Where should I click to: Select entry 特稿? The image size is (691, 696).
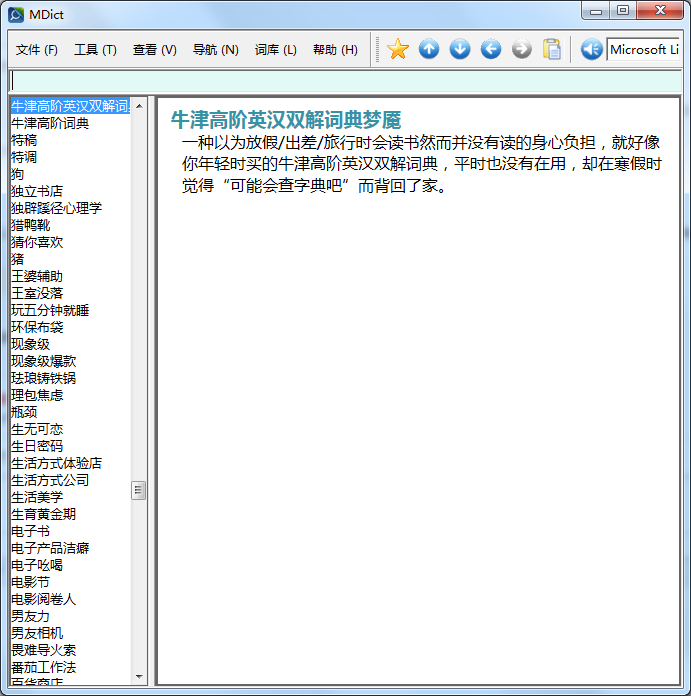click(x=24, y=140)
